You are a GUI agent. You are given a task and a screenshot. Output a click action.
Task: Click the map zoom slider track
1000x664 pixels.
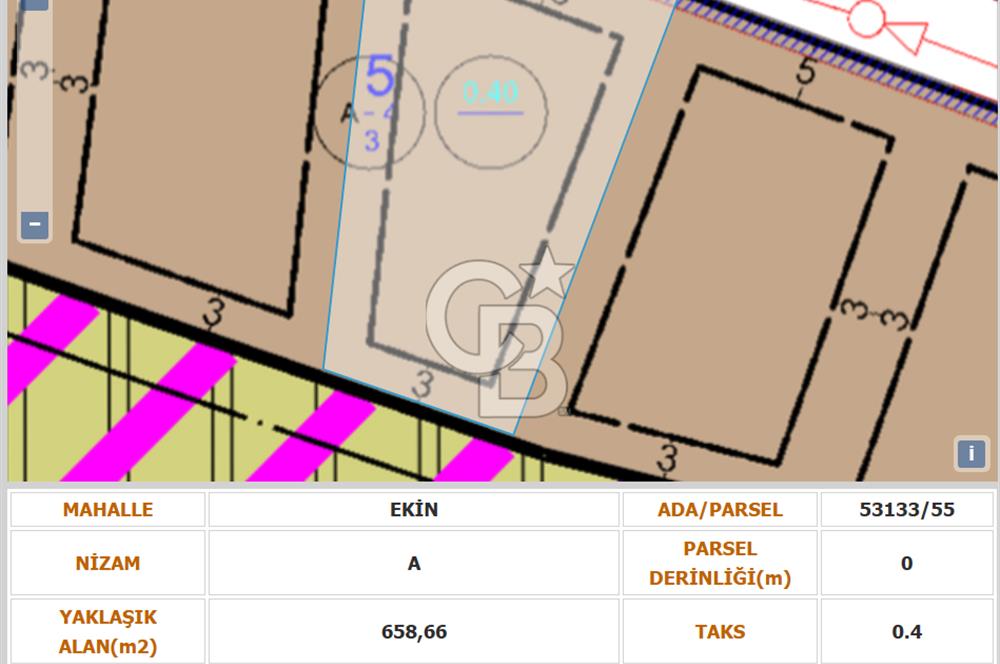click(x=34, y=110)
